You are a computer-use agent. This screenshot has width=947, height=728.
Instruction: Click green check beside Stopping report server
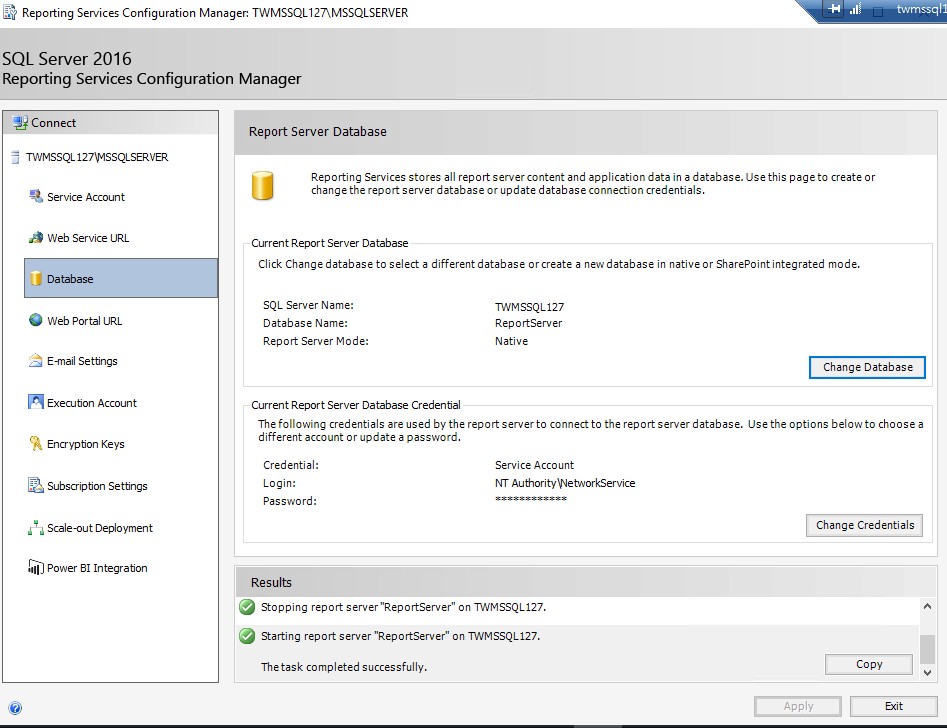coord(247,607)
